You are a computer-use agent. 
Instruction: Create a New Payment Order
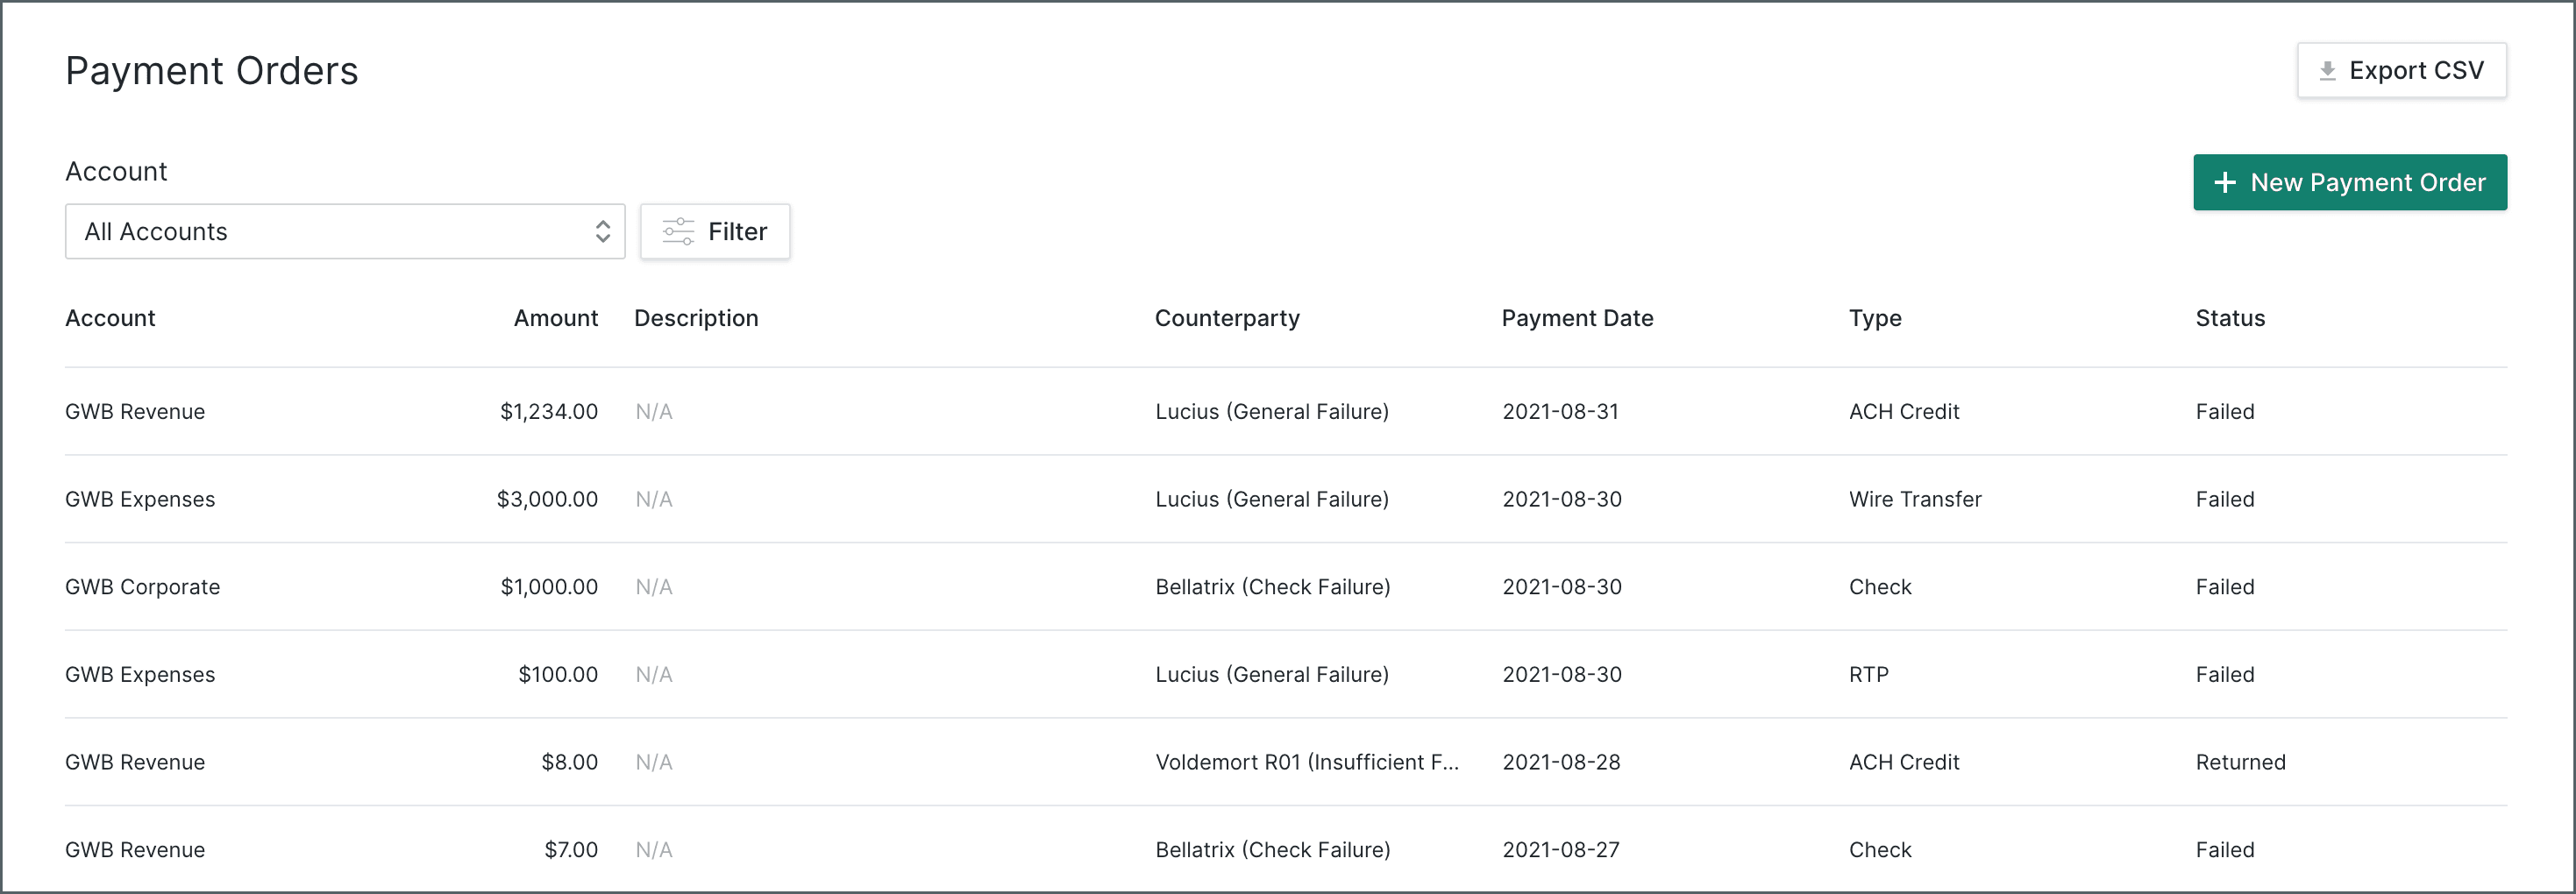coord(2349,183)
